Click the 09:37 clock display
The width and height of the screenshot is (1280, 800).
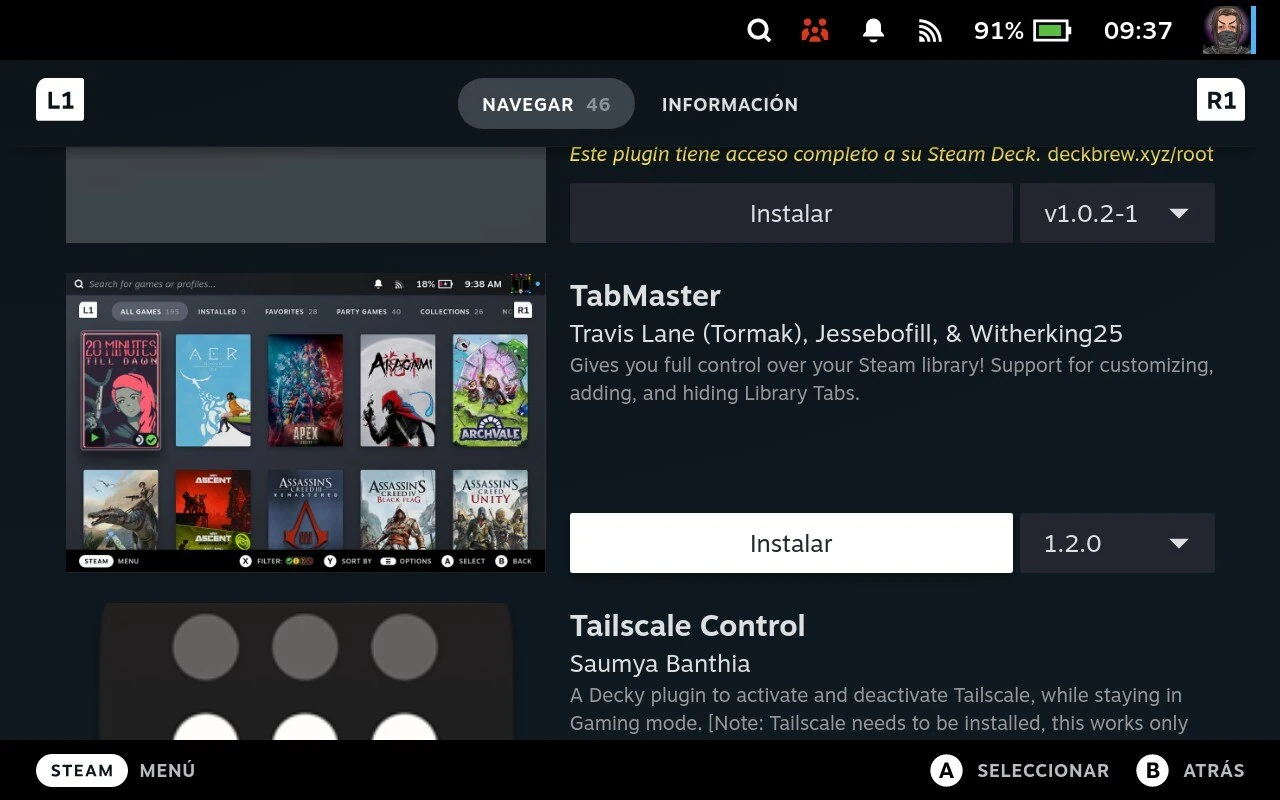tap(1137, 31)
